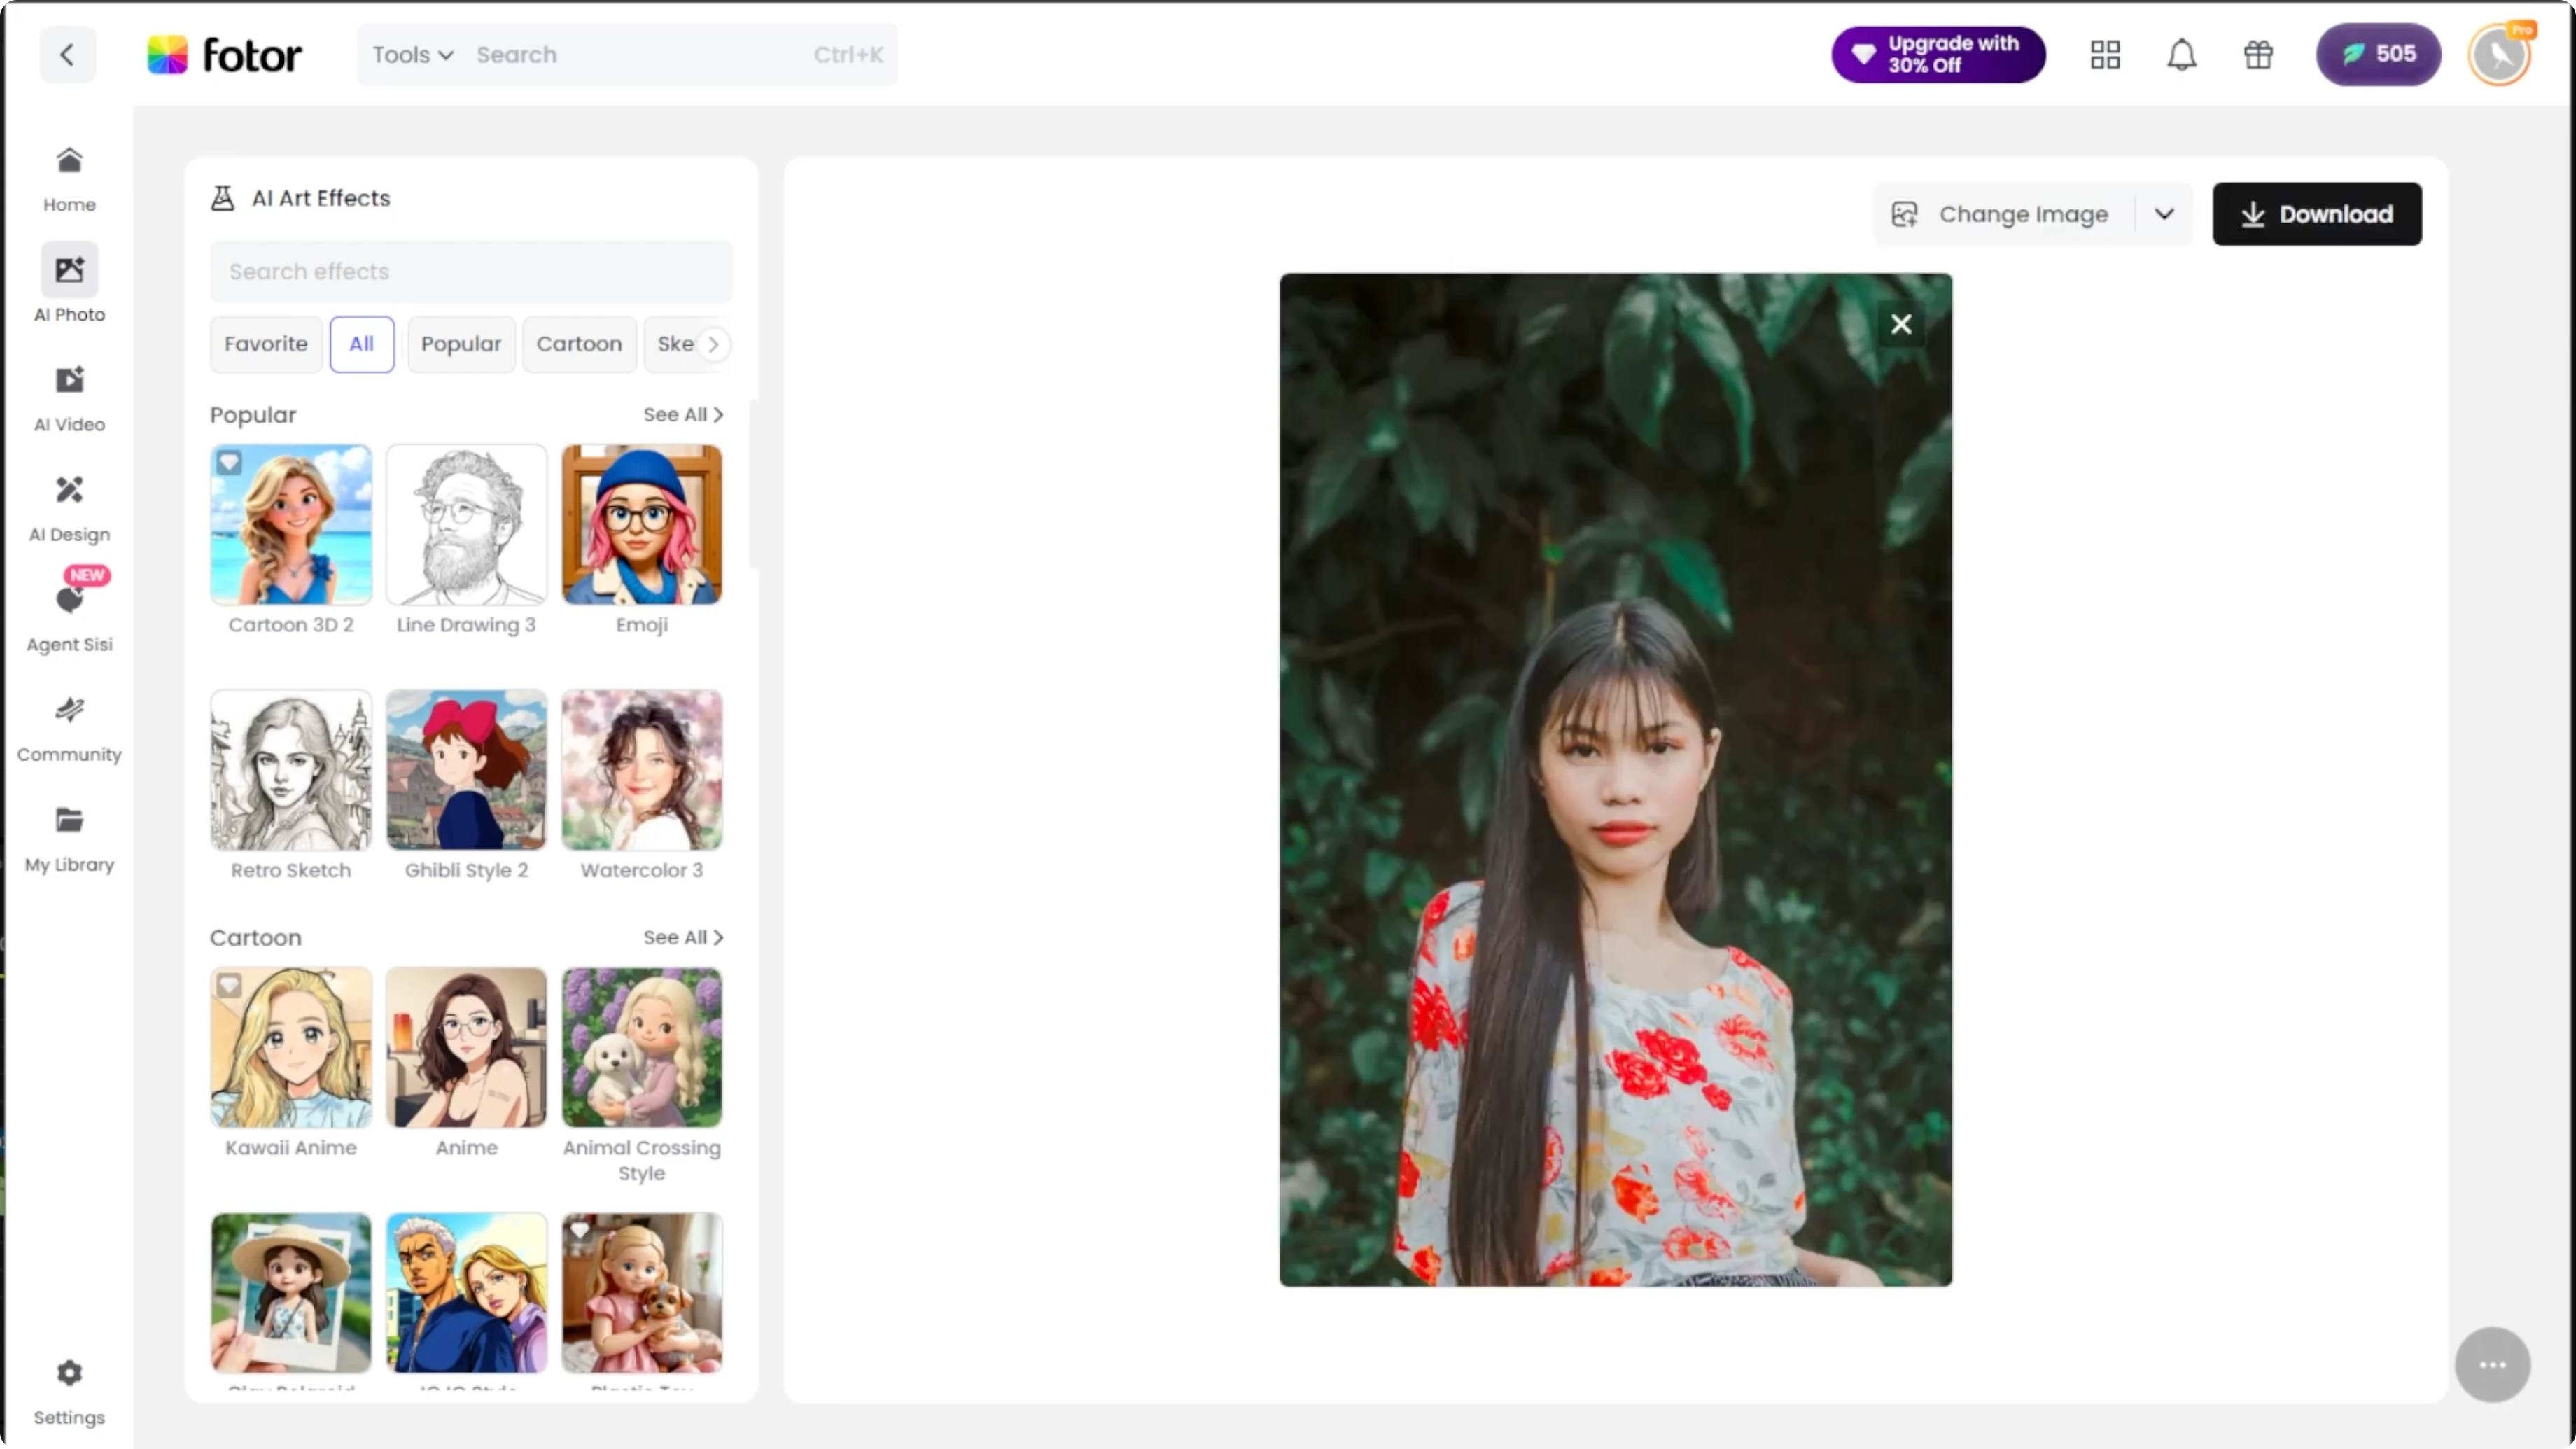Apply the Watercolor 3 effect

point(642,770)
